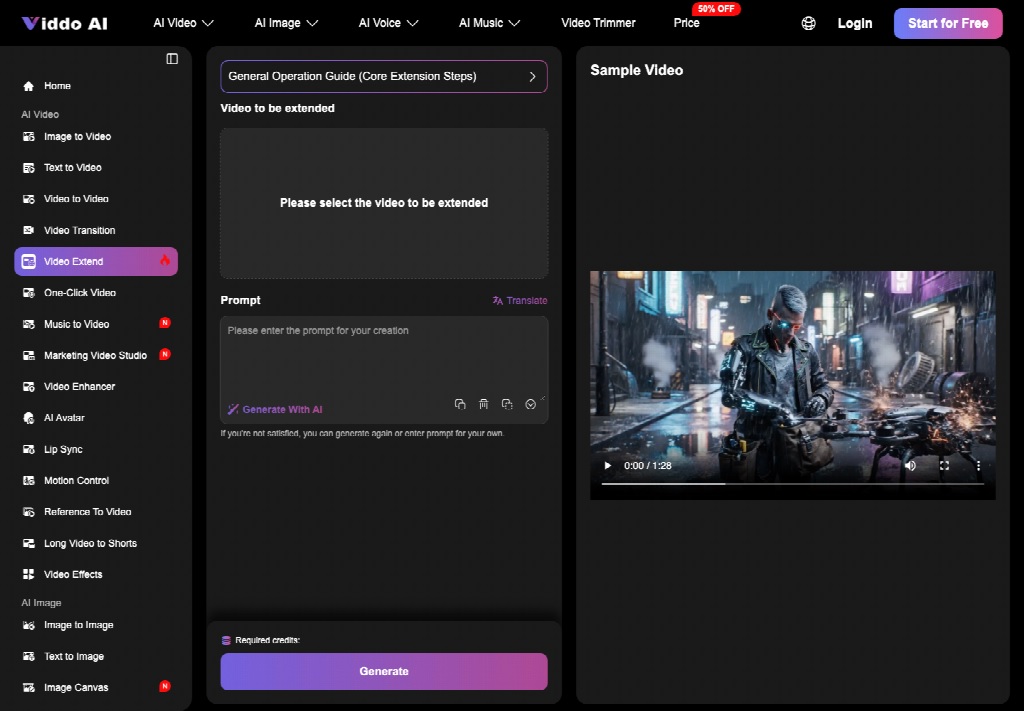Image resolution: width=1024 pixels, height=711 pixels.
Task: Select the Video Extend sidebar item
Action: click(x=96, y=261)
